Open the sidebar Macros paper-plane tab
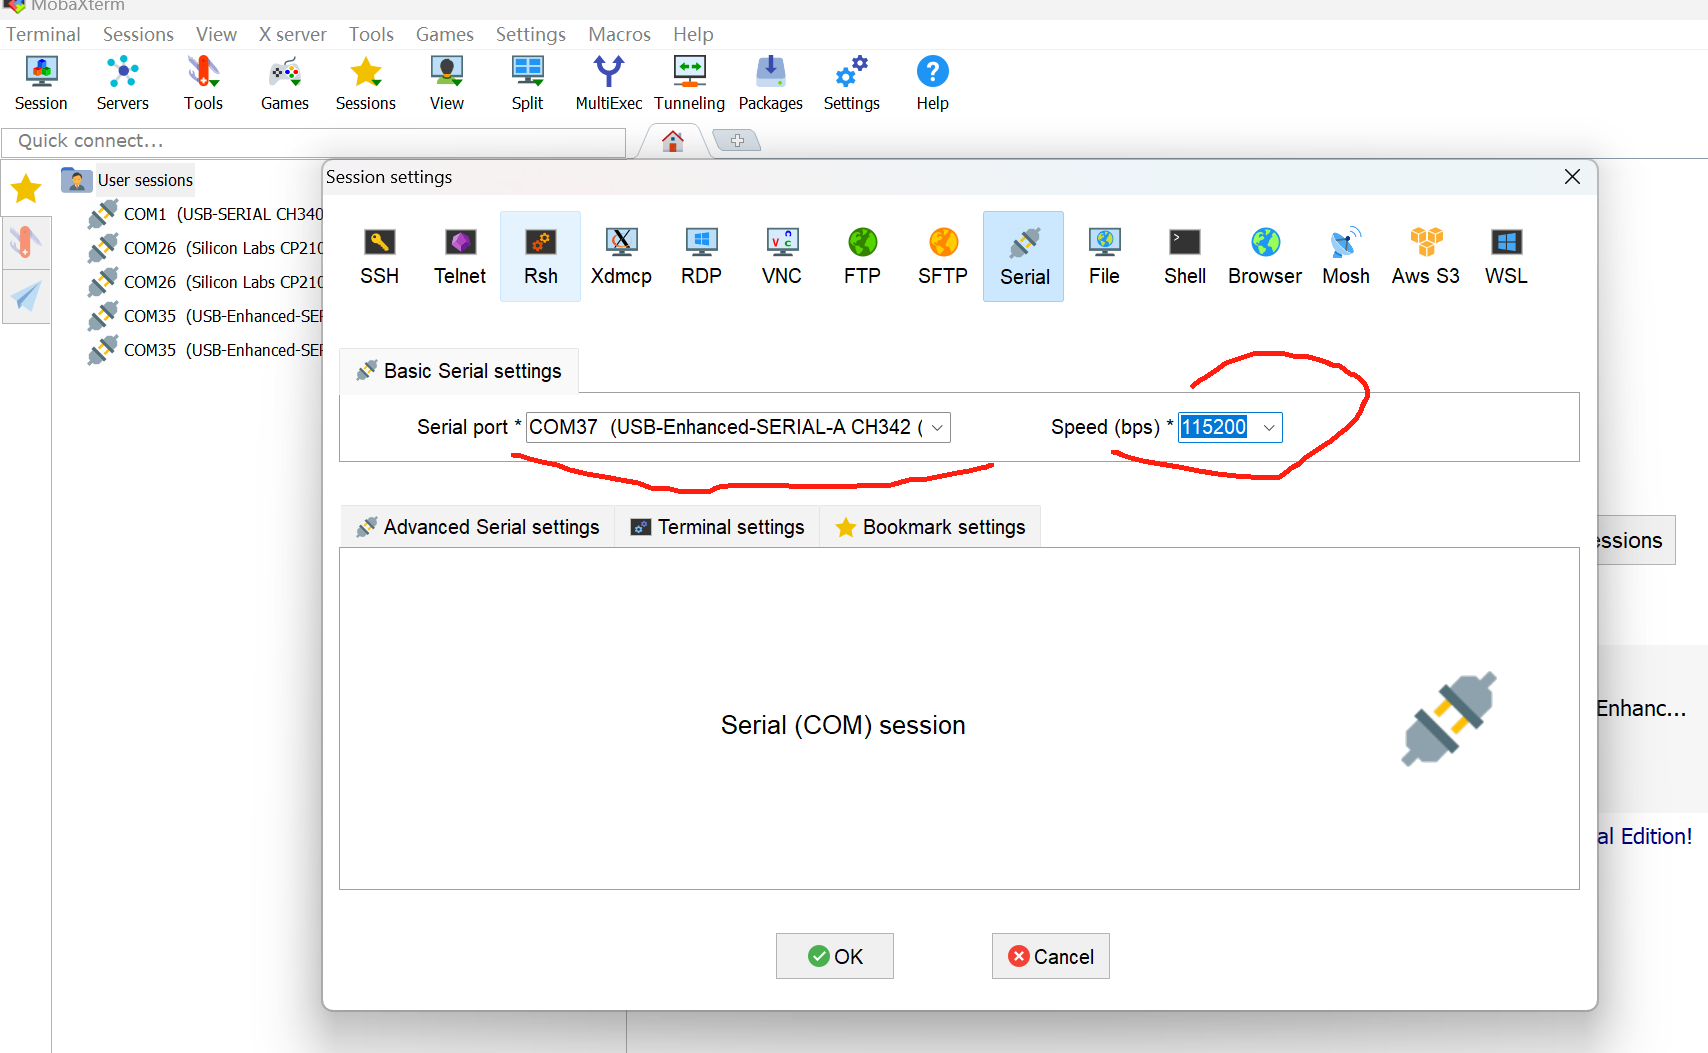 coord(26,296)
